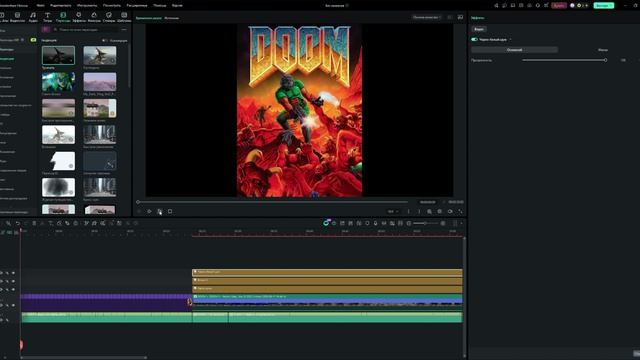Toggle visibility eye of third gold effect track
The image size is (640, 360).
click(13, 289)
